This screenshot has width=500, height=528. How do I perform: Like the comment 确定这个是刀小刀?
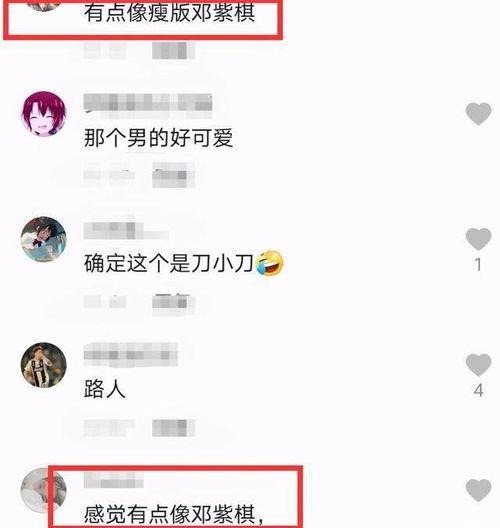[x=478, y=239]
